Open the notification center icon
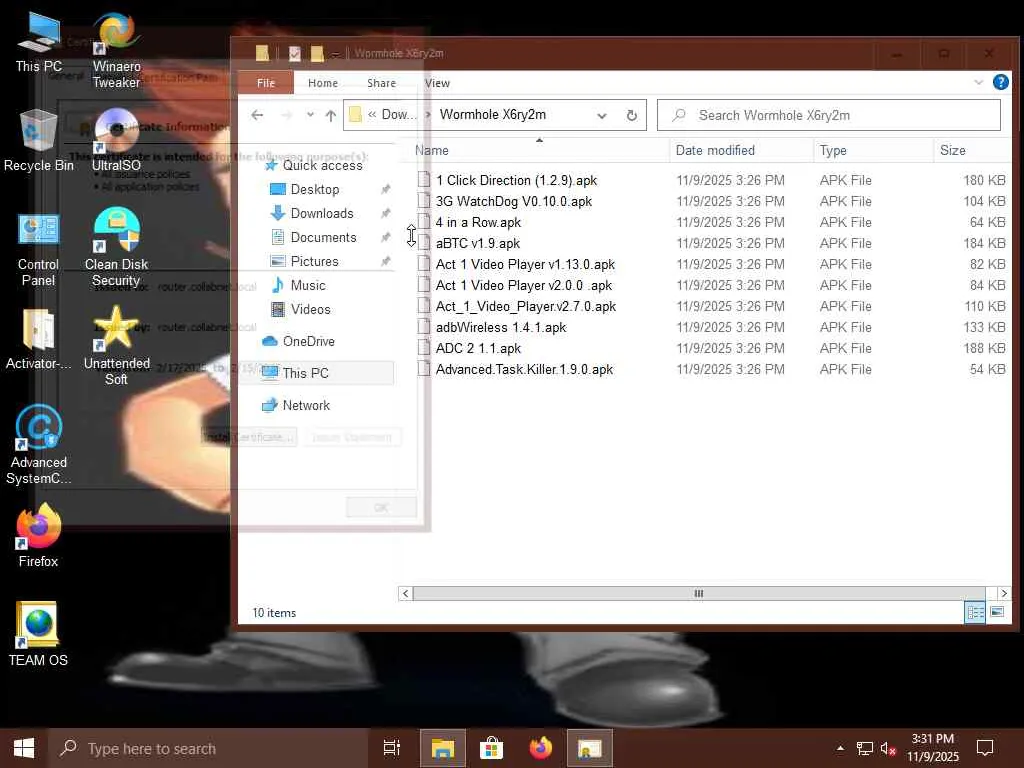1024x768 pixels. coord(985,748)
